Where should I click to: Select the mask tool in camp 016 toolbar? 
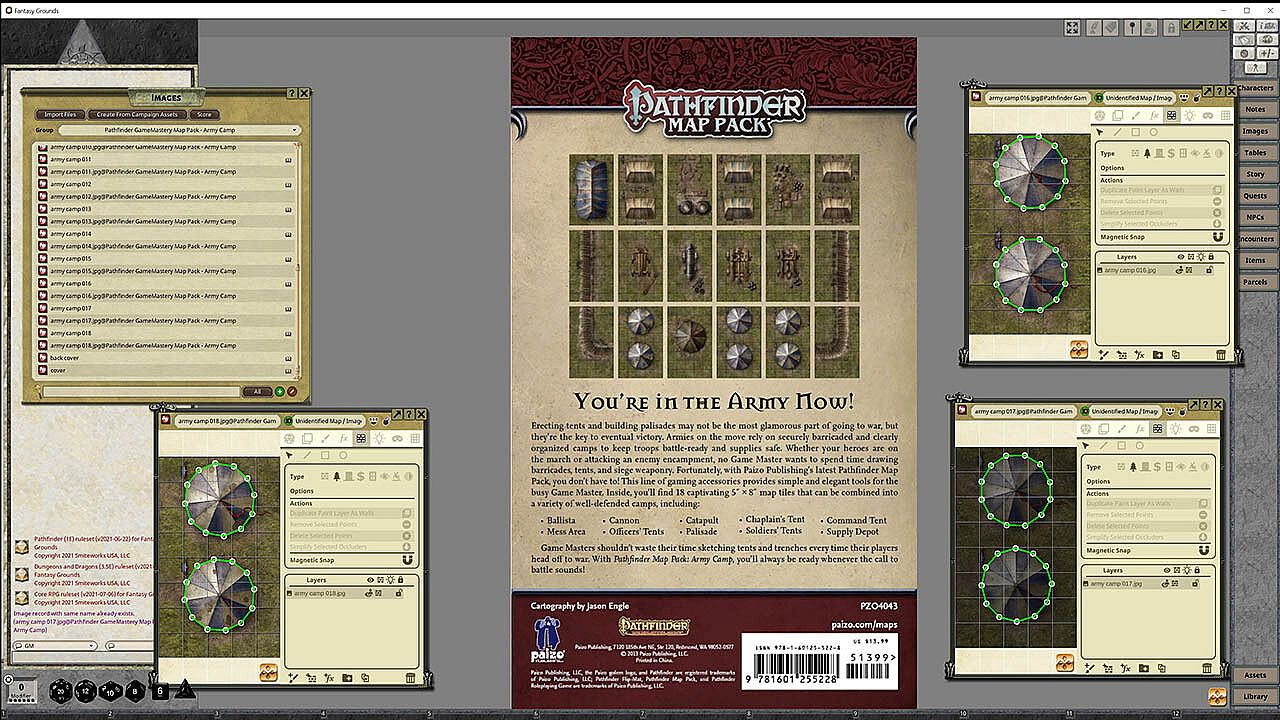(1207, 116)
